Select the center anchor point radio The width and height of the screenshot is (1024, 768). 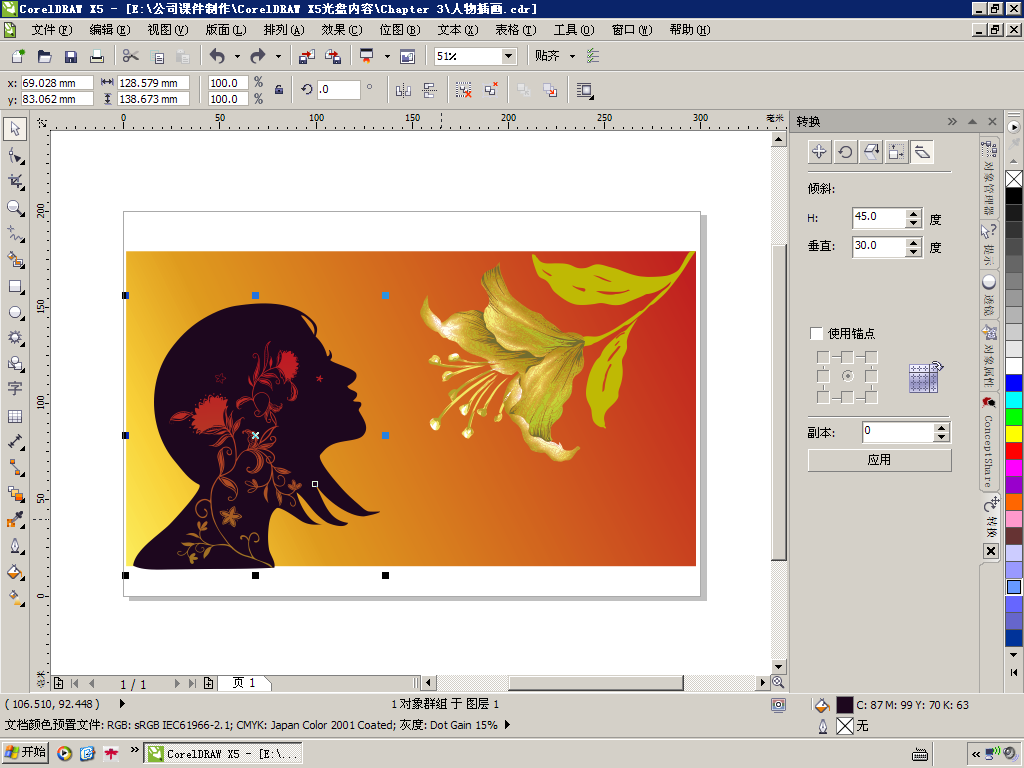click(847, 376)
